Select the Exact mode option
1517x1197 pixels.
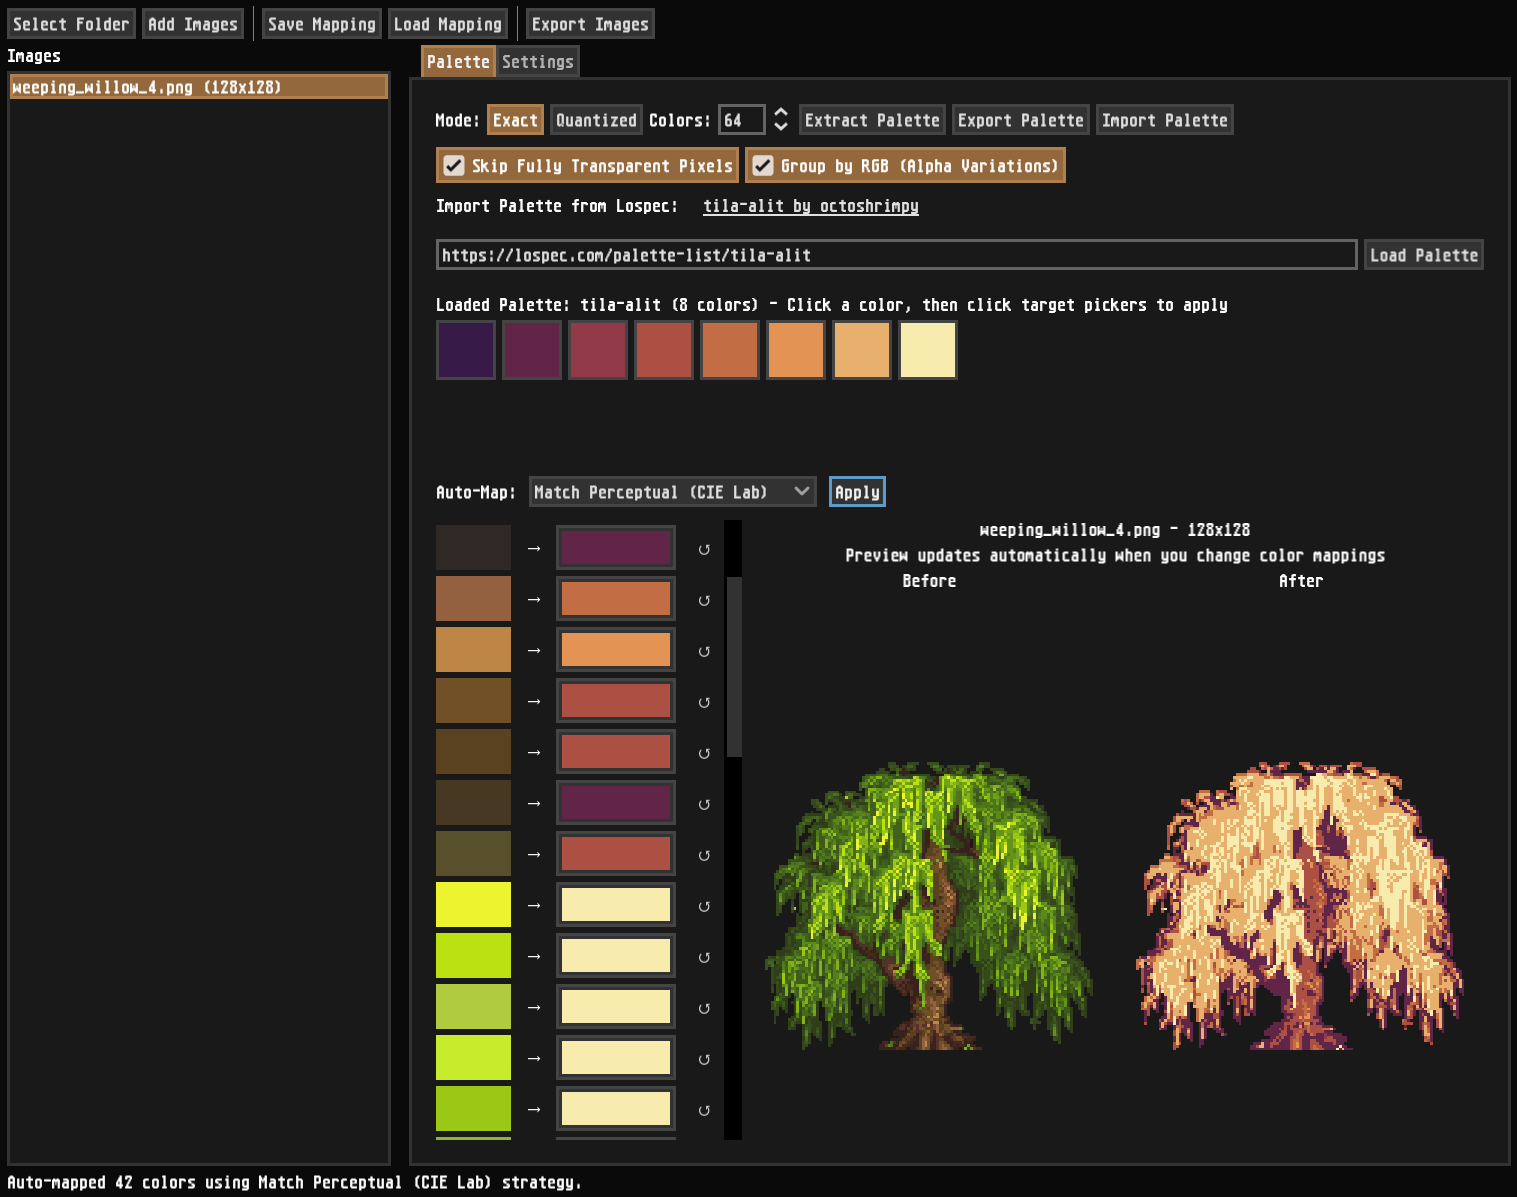click(x=515, y=120)
